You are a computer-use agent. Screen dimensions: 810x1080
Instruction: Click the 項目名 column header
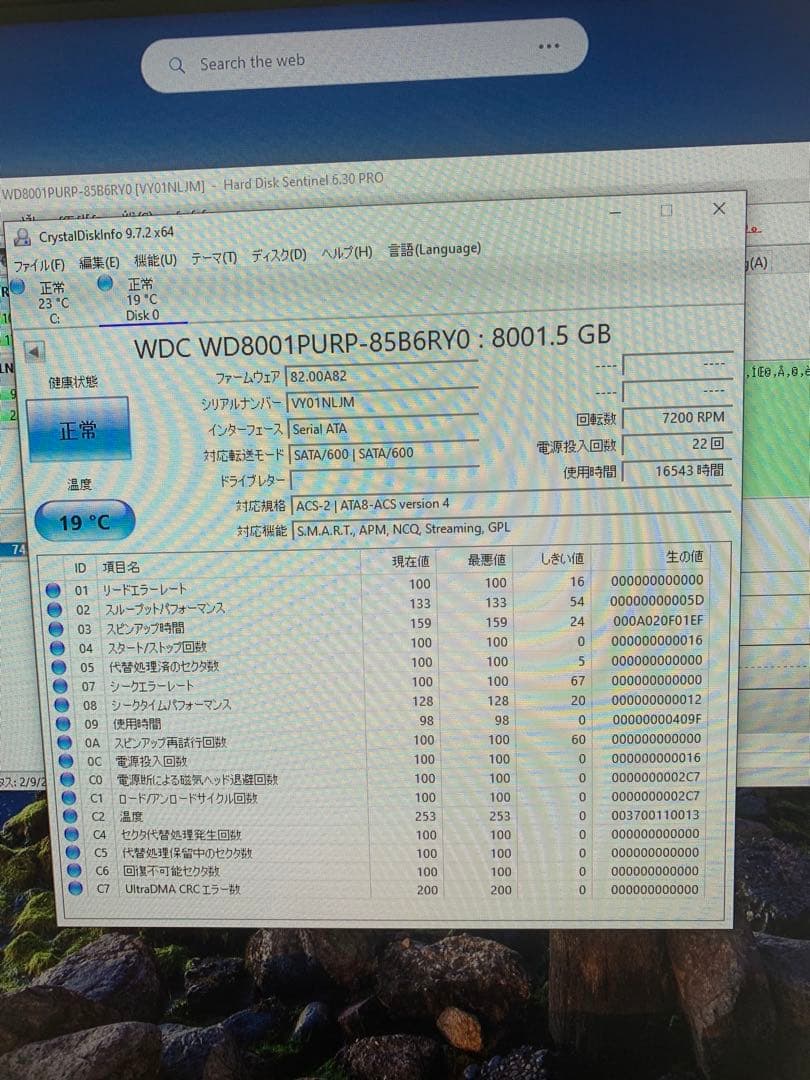click(x=121, y=567)
